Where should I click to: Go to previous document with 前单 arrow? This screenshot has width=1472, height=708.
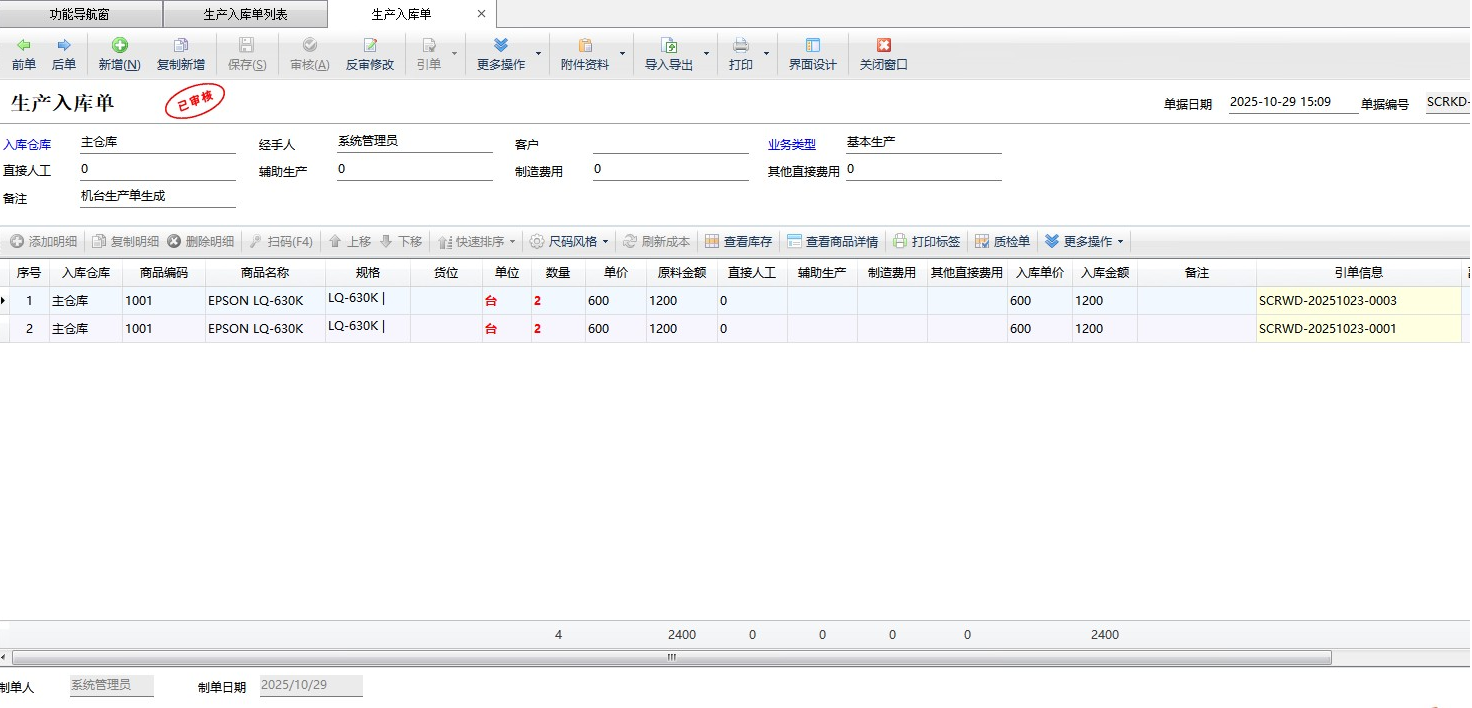pos(24,46)
